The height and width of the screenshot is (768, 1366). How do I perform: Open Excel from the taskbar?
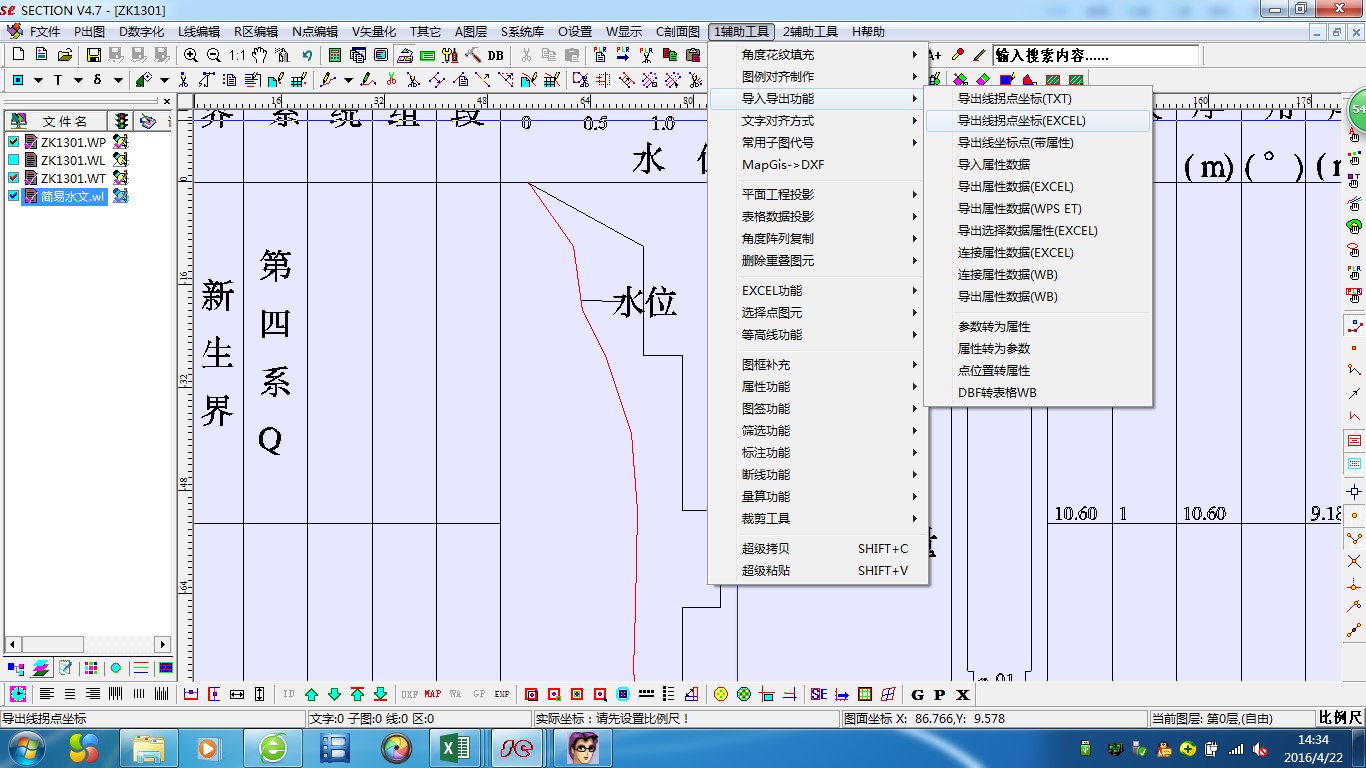click(x=457, y=748)
